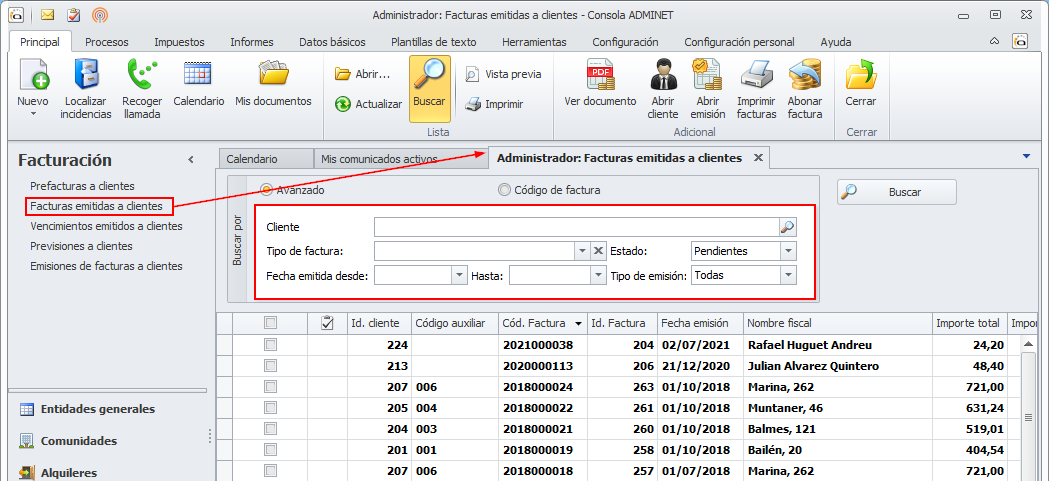Click the Abrir cliente icon
This screenshot has height=481, width=1049.
[x=663, y=74]
